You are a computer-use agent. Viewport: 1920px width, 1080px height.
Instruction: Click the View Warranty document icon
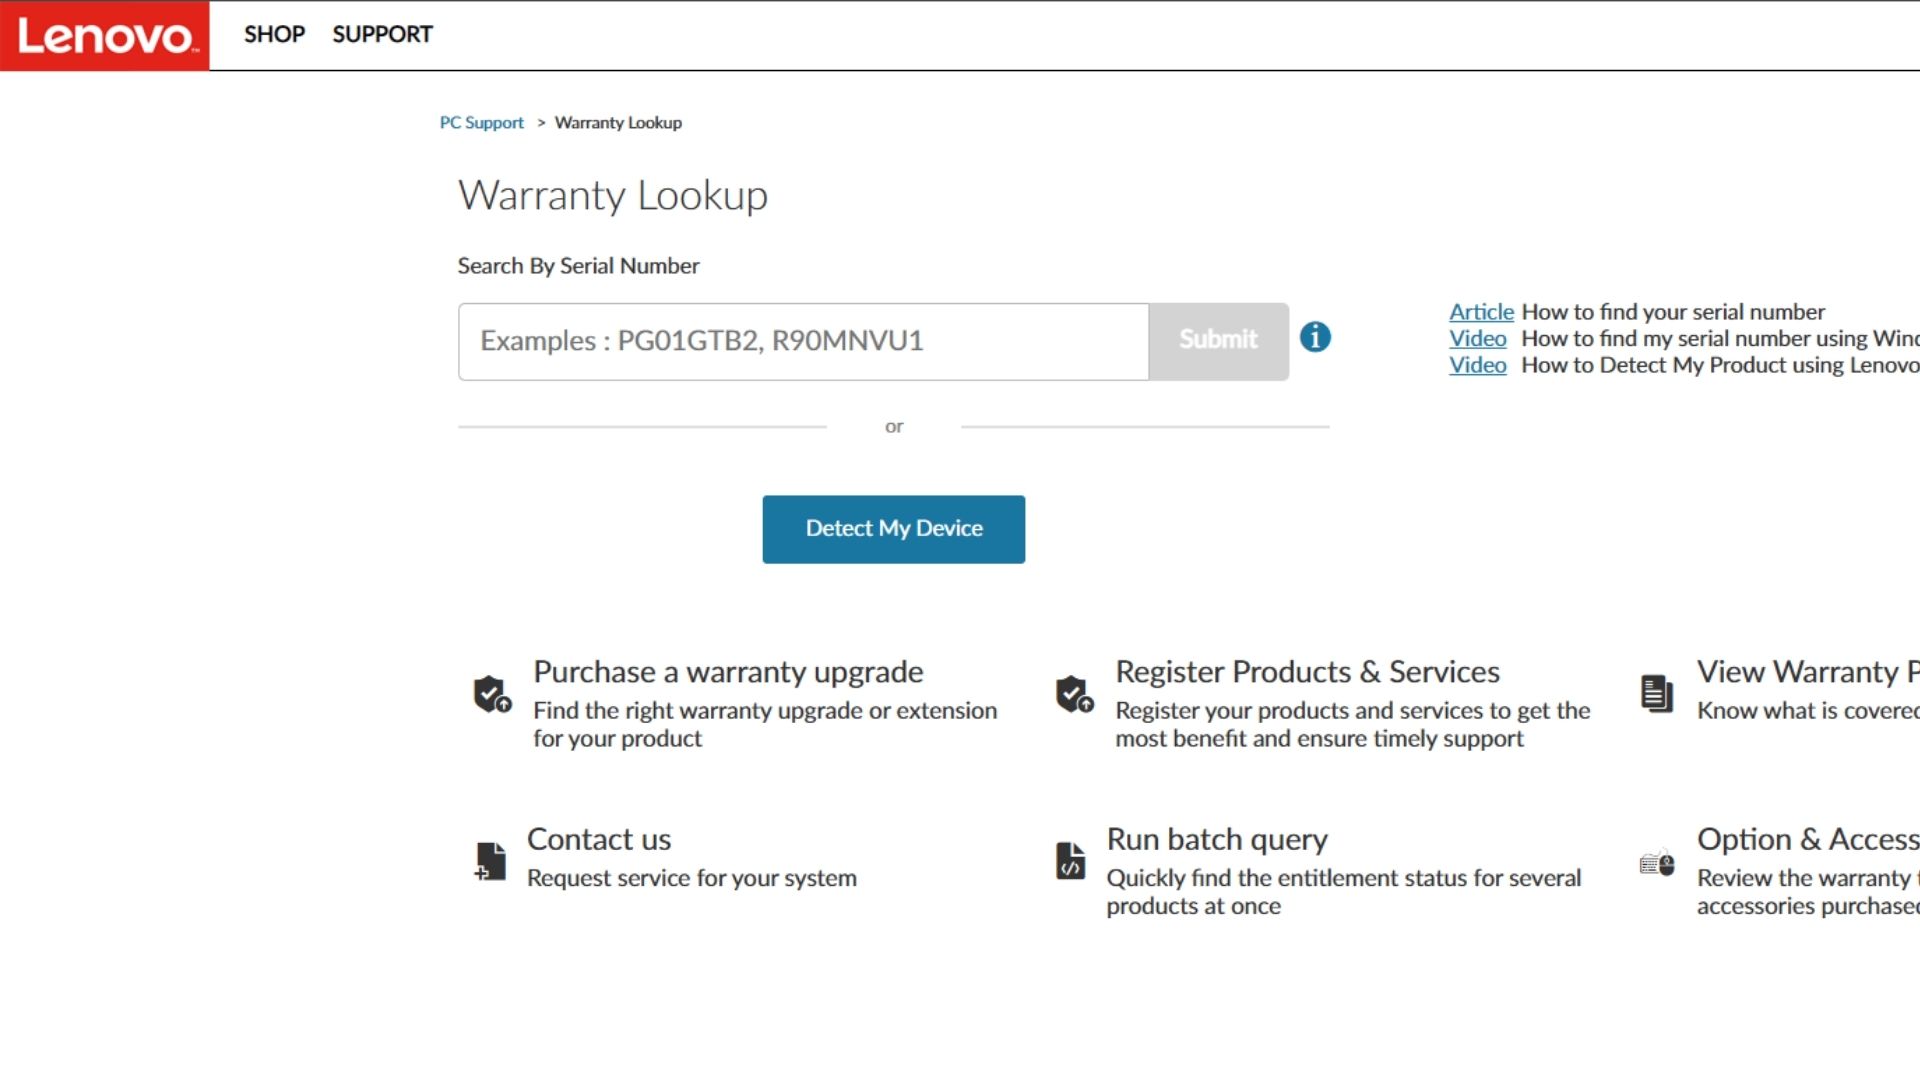tap(1656, 693)
